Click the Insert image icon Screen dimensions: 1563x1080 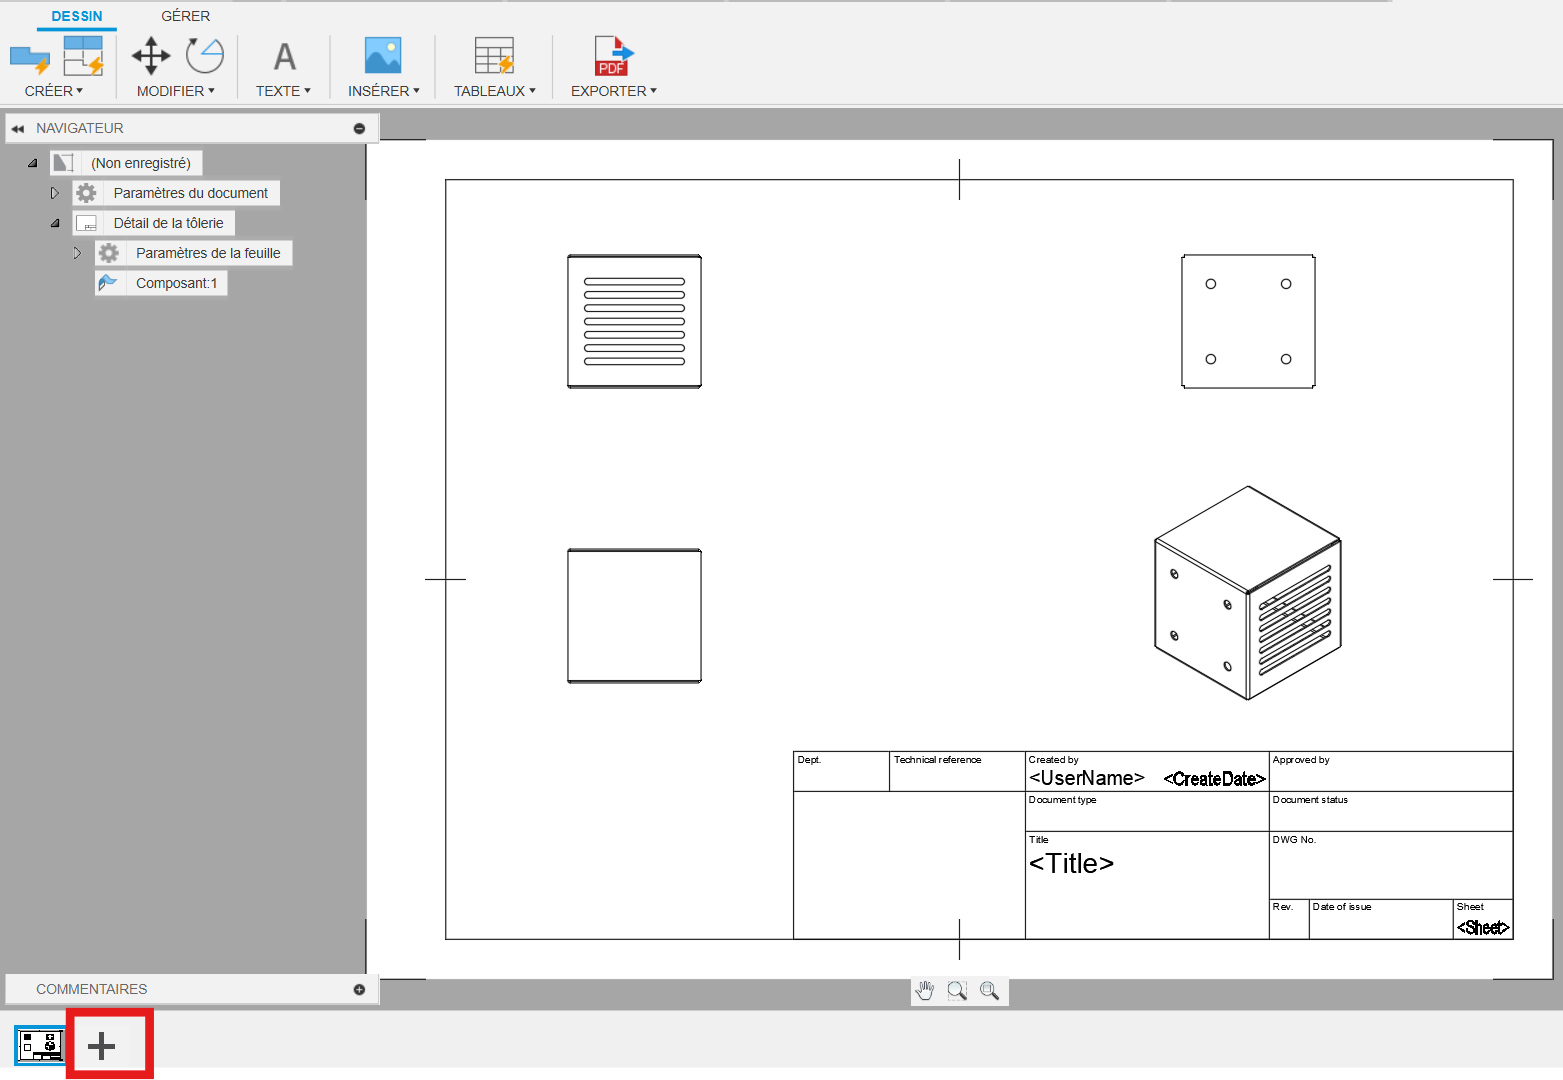click(x=383, y=56)
